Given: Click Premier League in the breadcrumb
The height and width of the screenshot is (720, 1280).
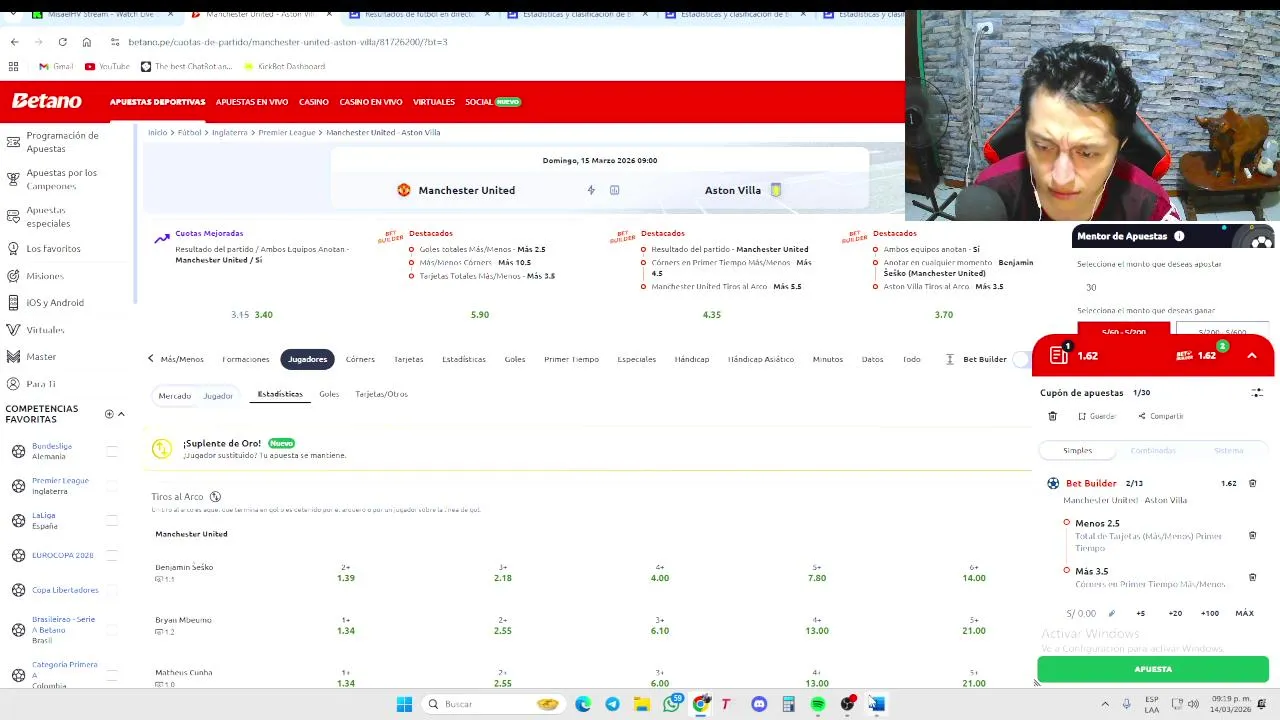Looking at the screenshot, I should [x=286, y=132].
